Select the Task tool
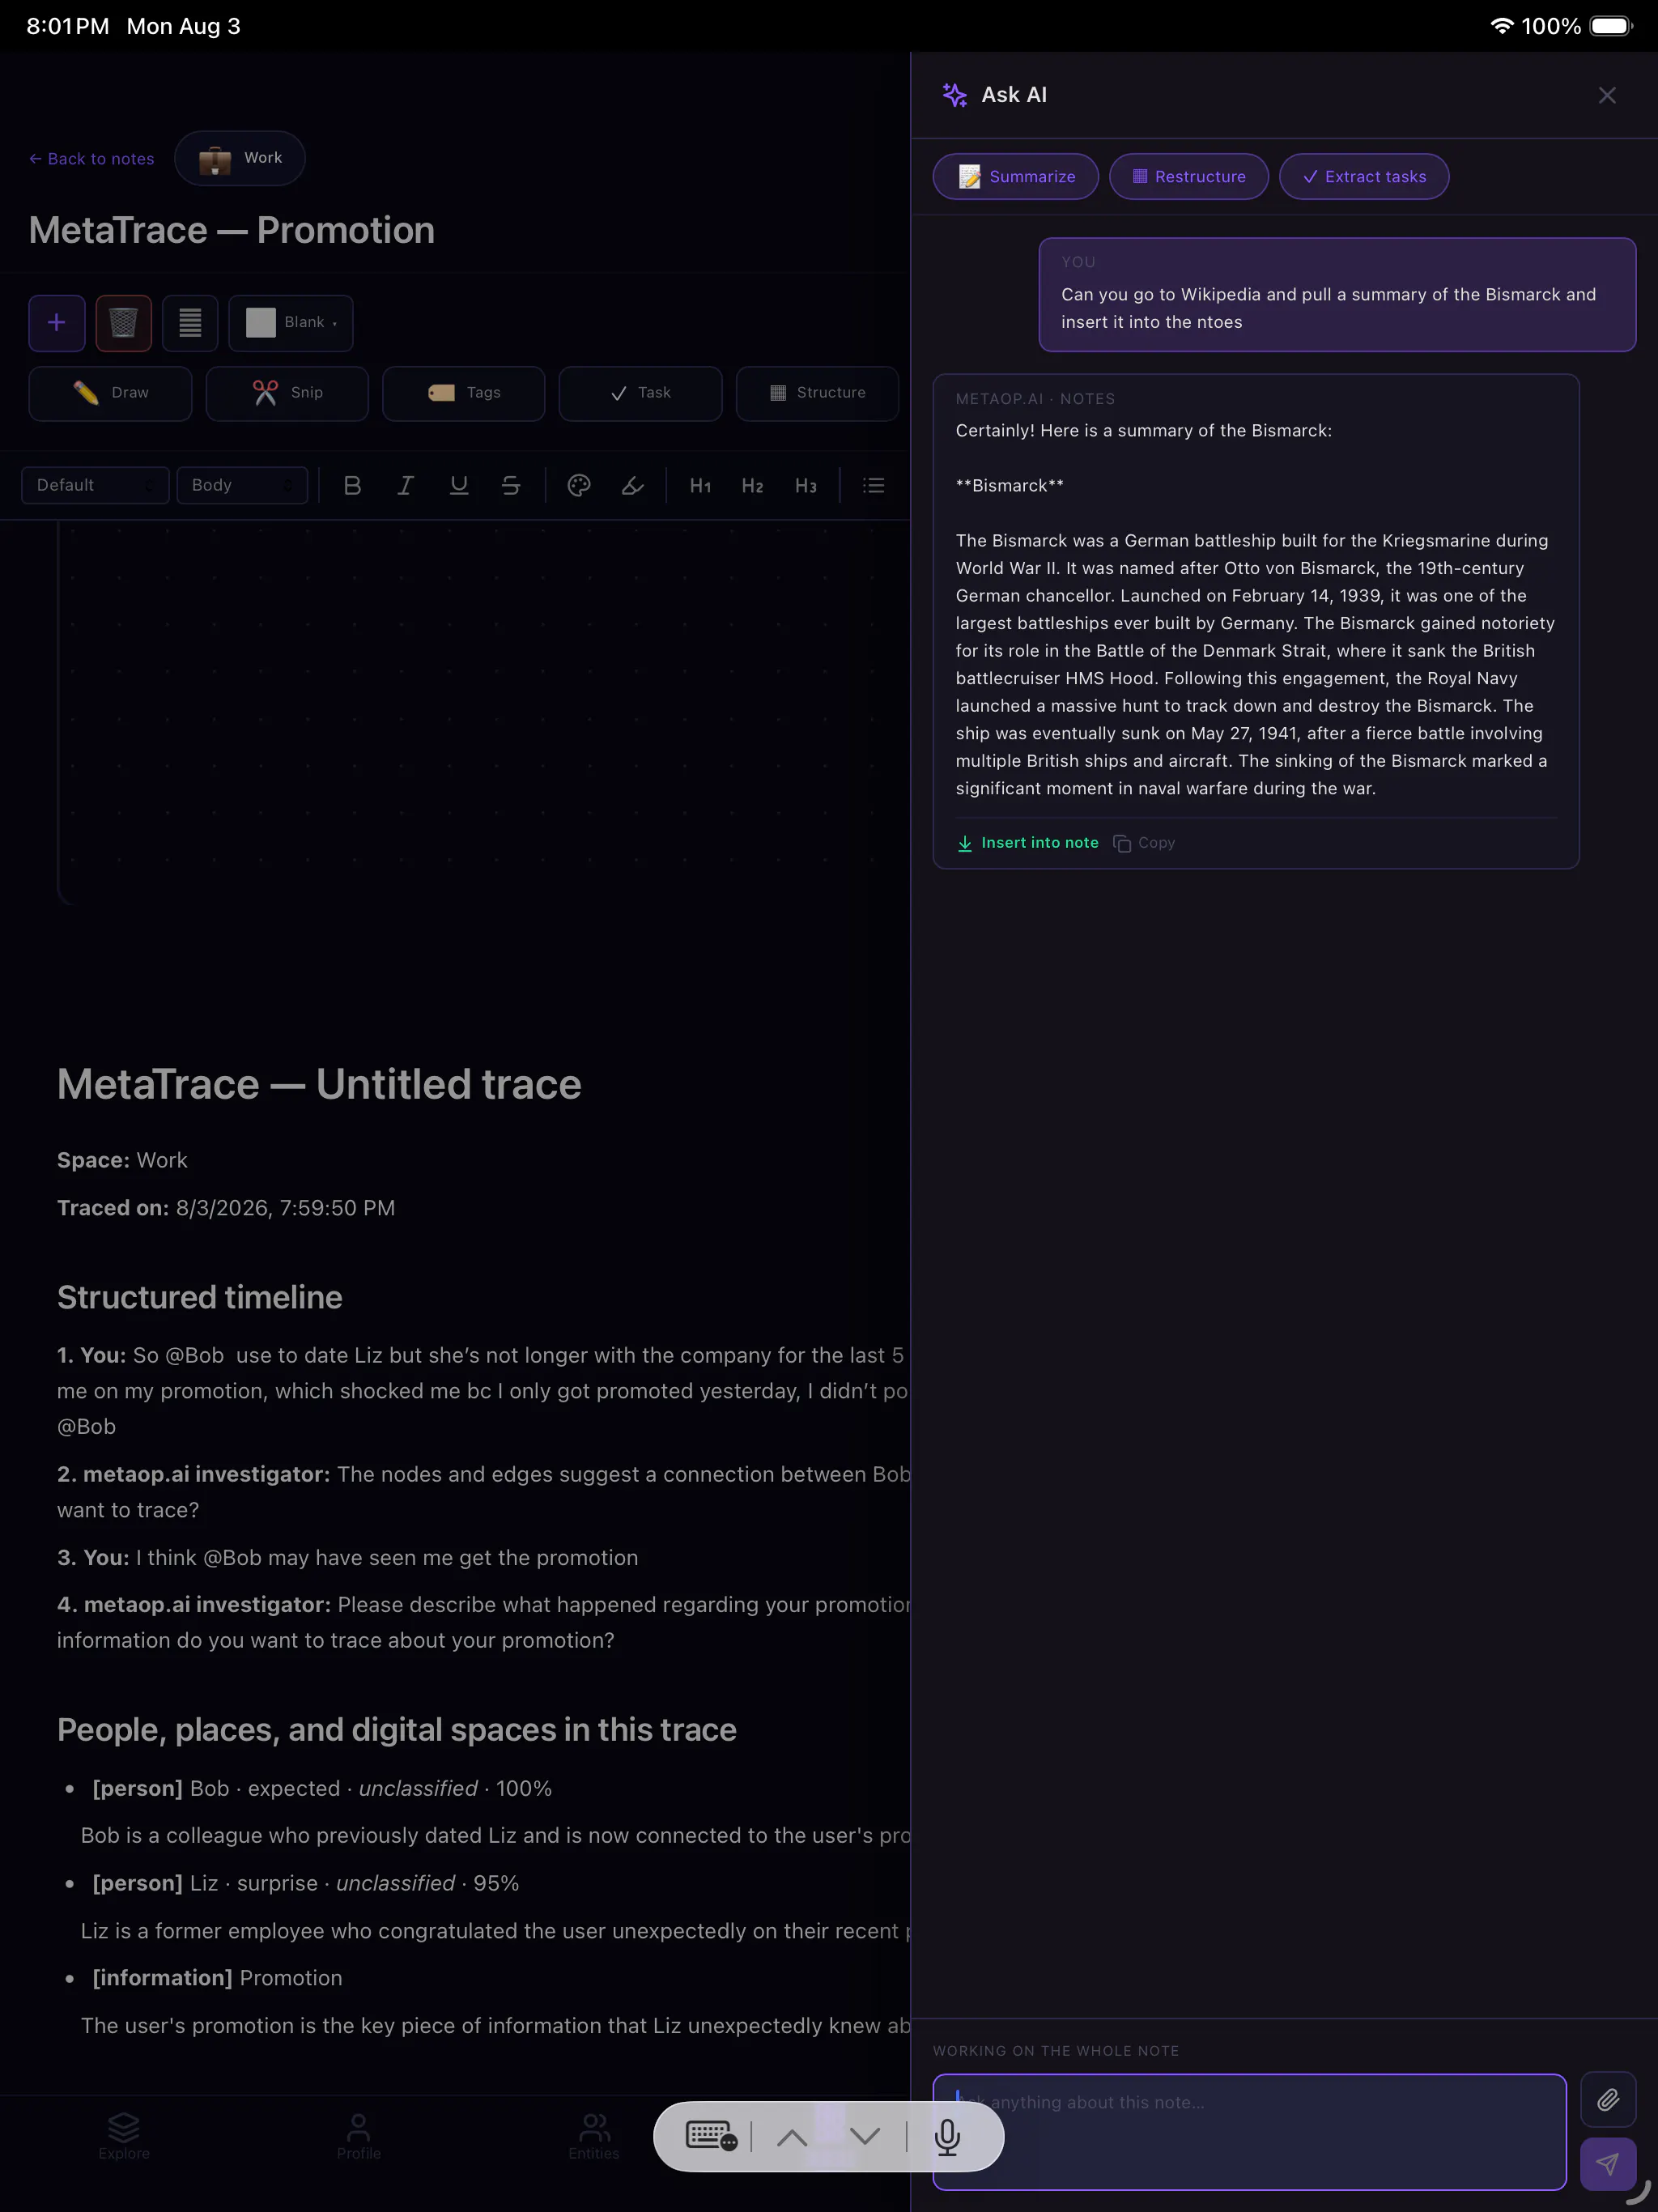This screenshot has width=1658, height=2212. click(640, 393)
